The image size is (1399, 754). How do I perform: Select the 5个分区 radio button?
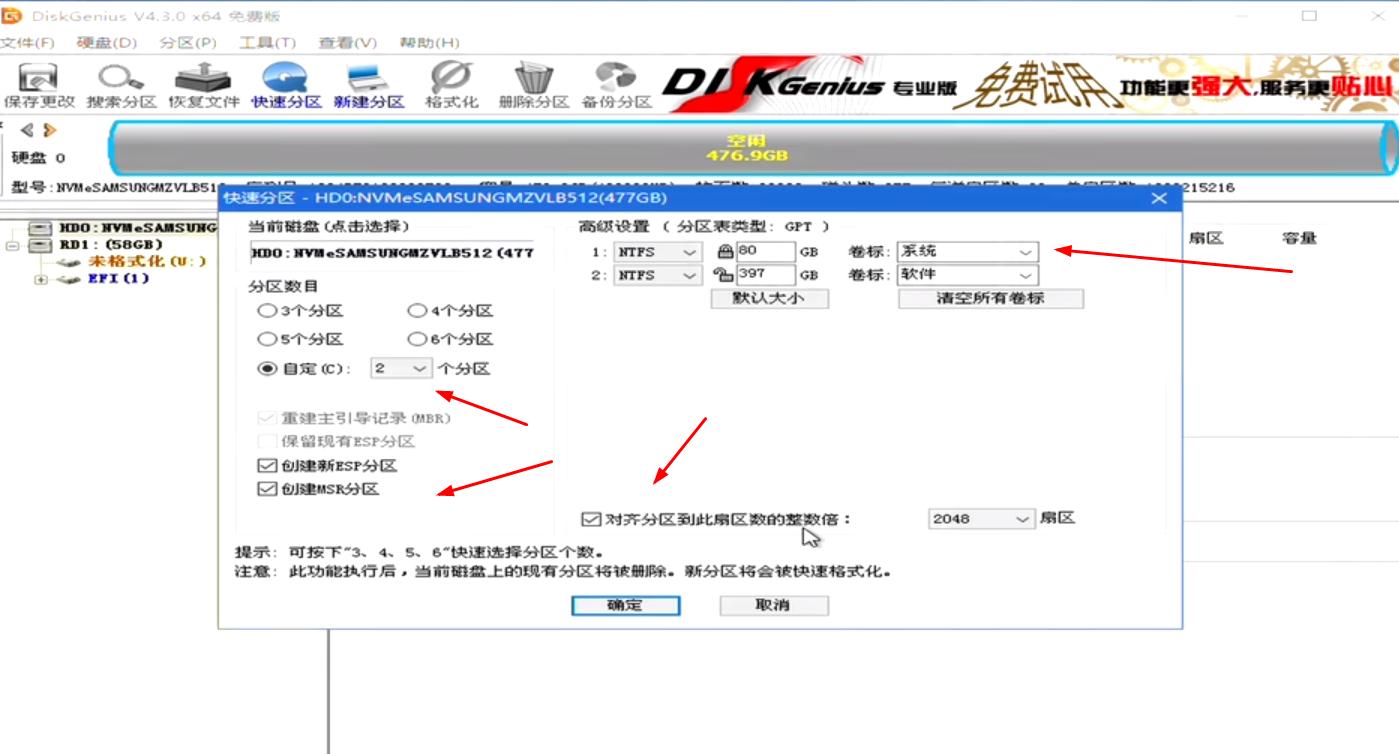coord(267,340)
